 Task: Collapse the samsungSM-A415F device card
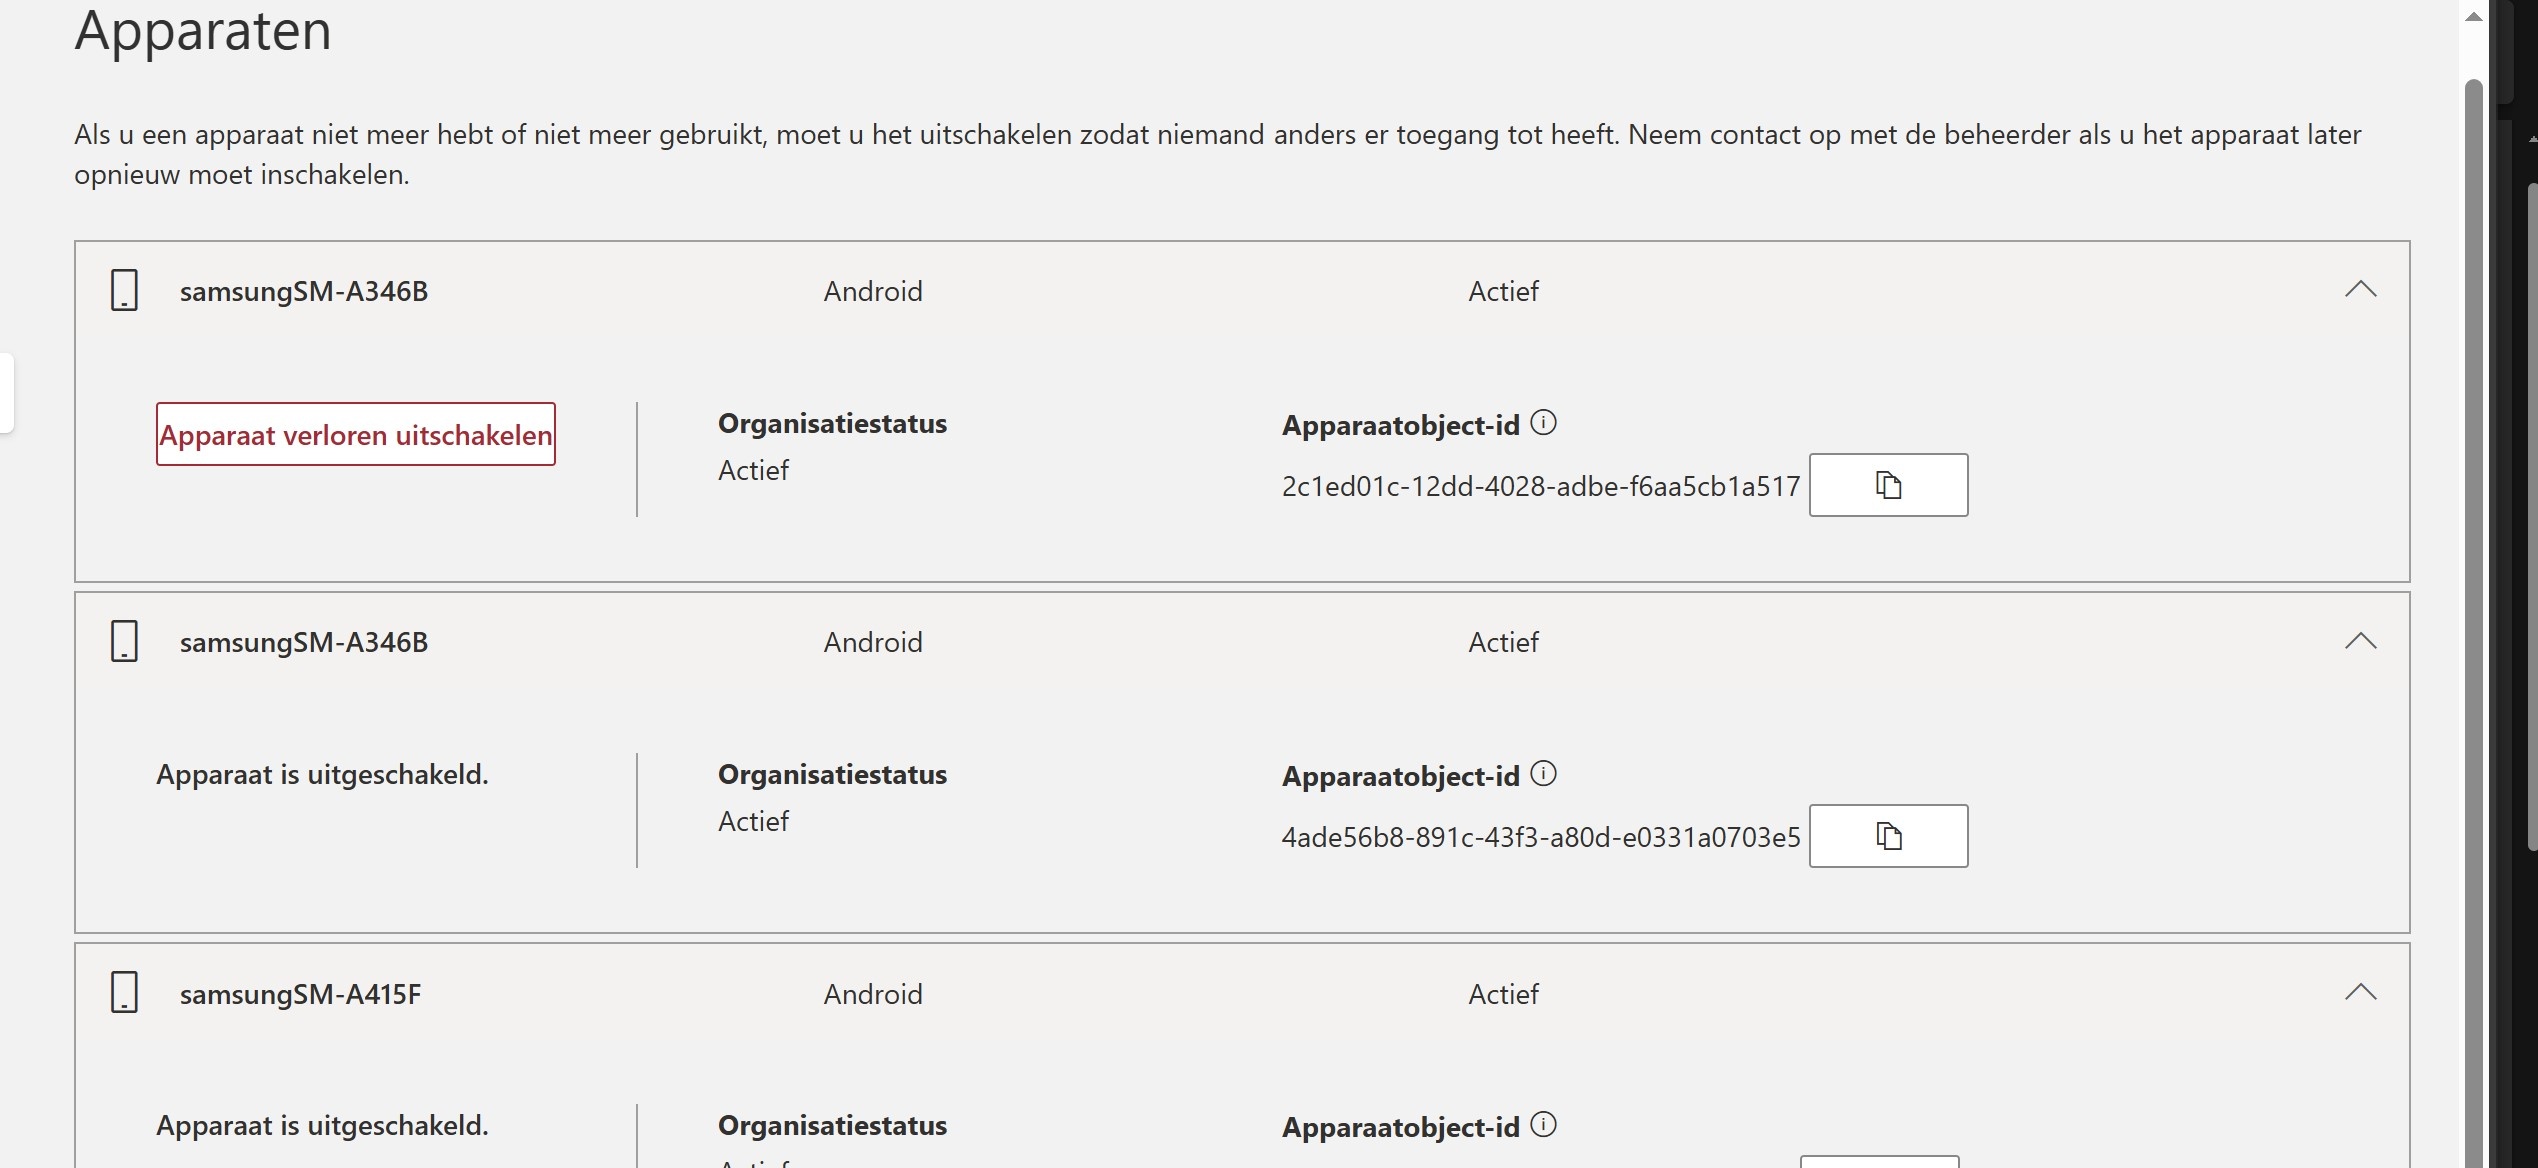pyautogui.click(x=2361, y=991)
